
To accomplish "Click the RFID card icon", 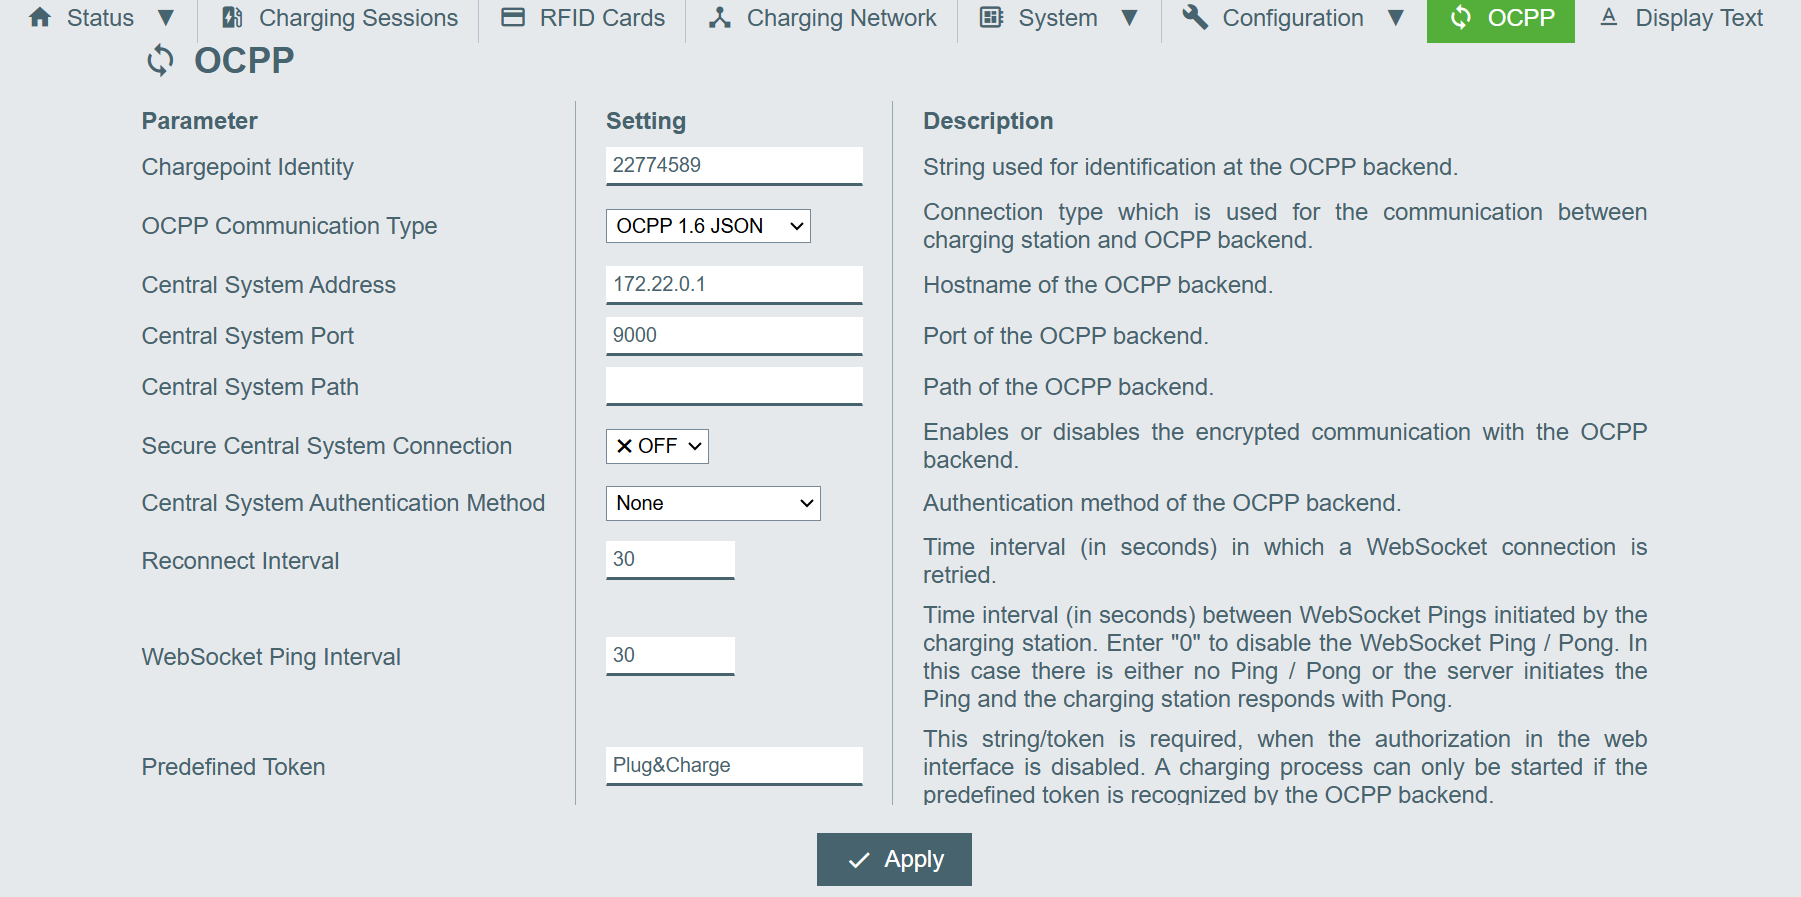I will [513, 18].
